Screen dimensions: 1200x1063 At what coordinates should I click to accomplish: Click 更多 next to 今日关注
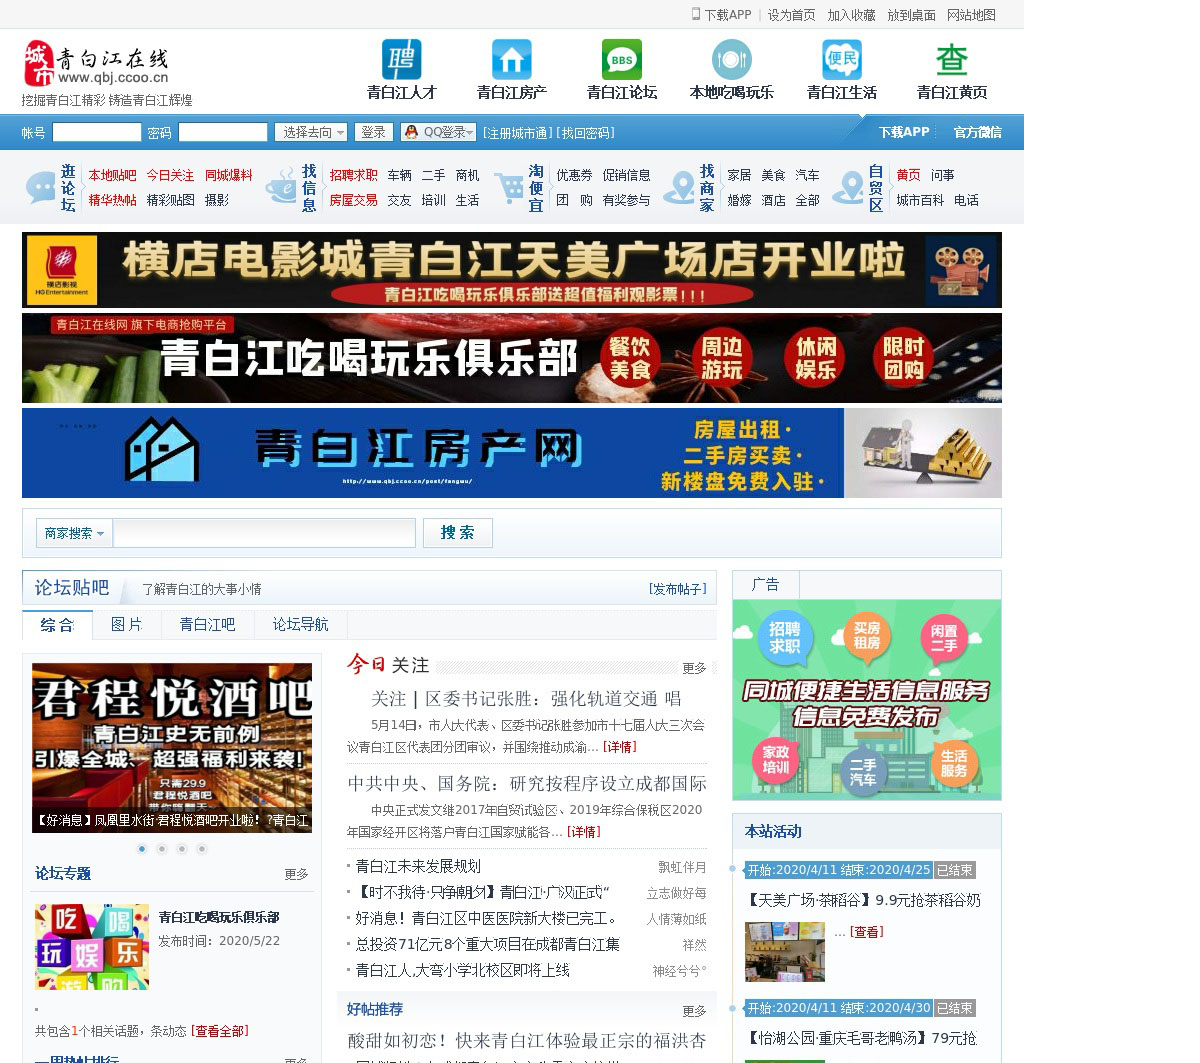pos(694,668)
